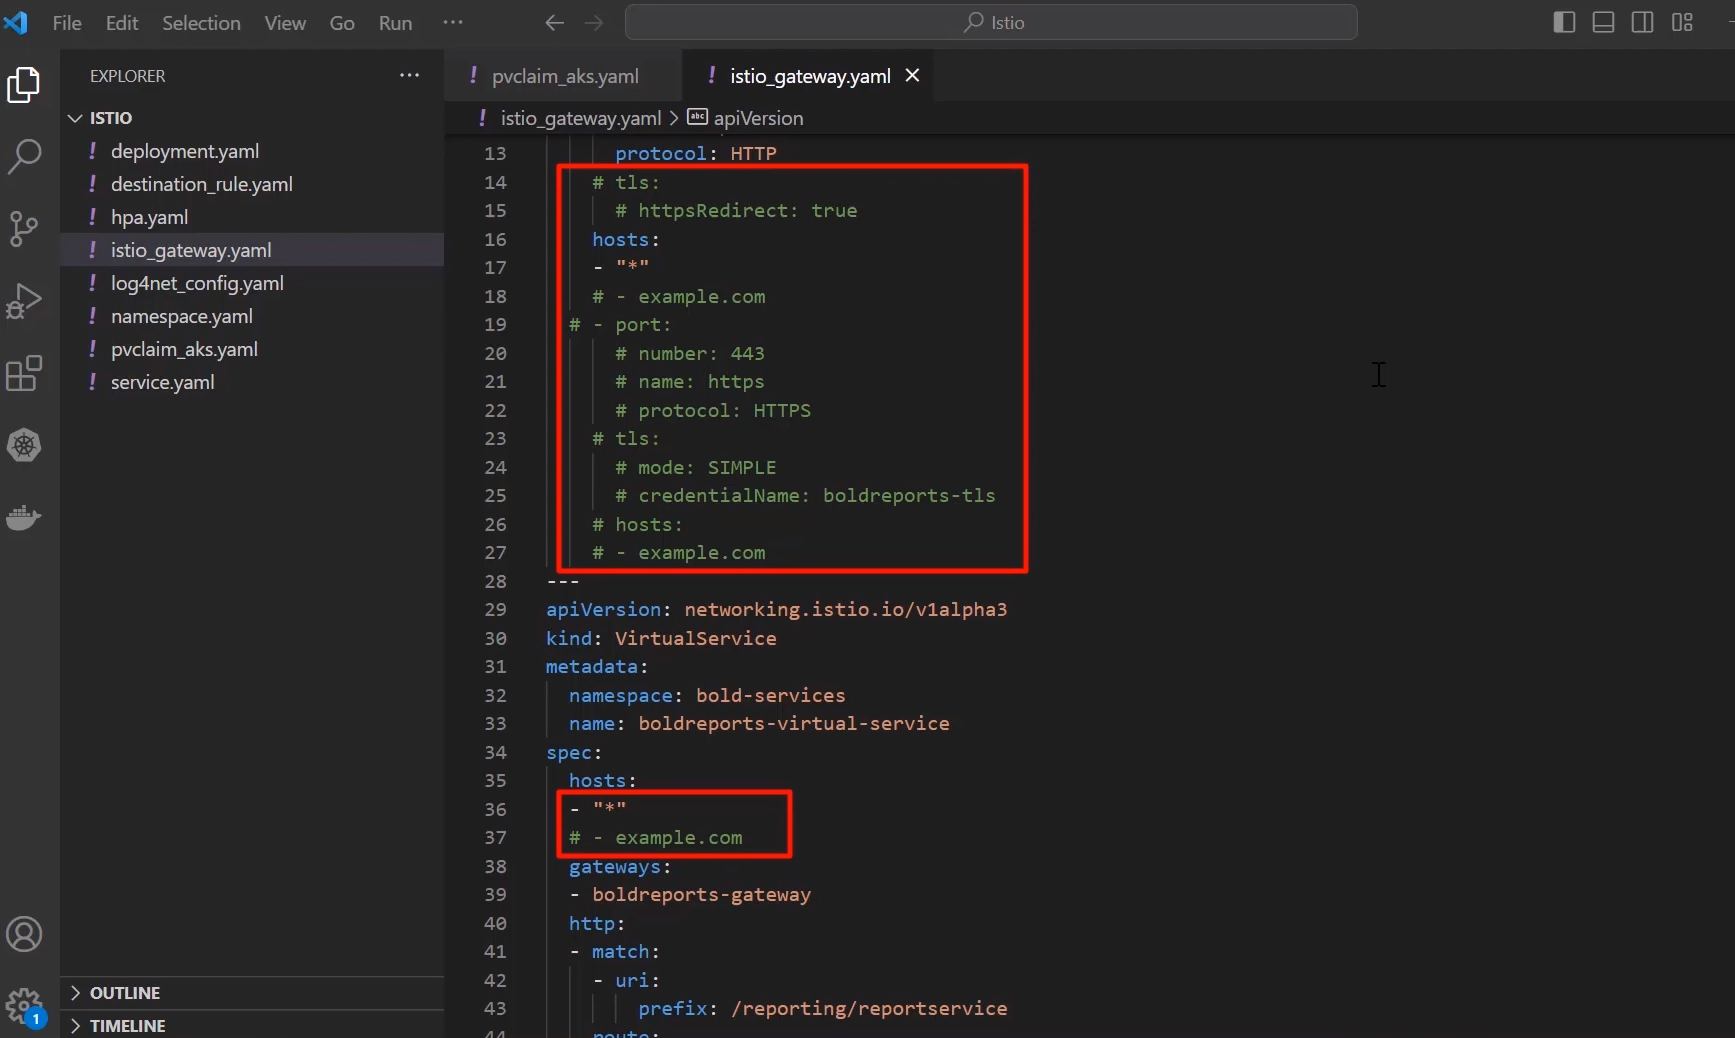Switch to the pvclaim_aks.yaml tab

point(564,76)
